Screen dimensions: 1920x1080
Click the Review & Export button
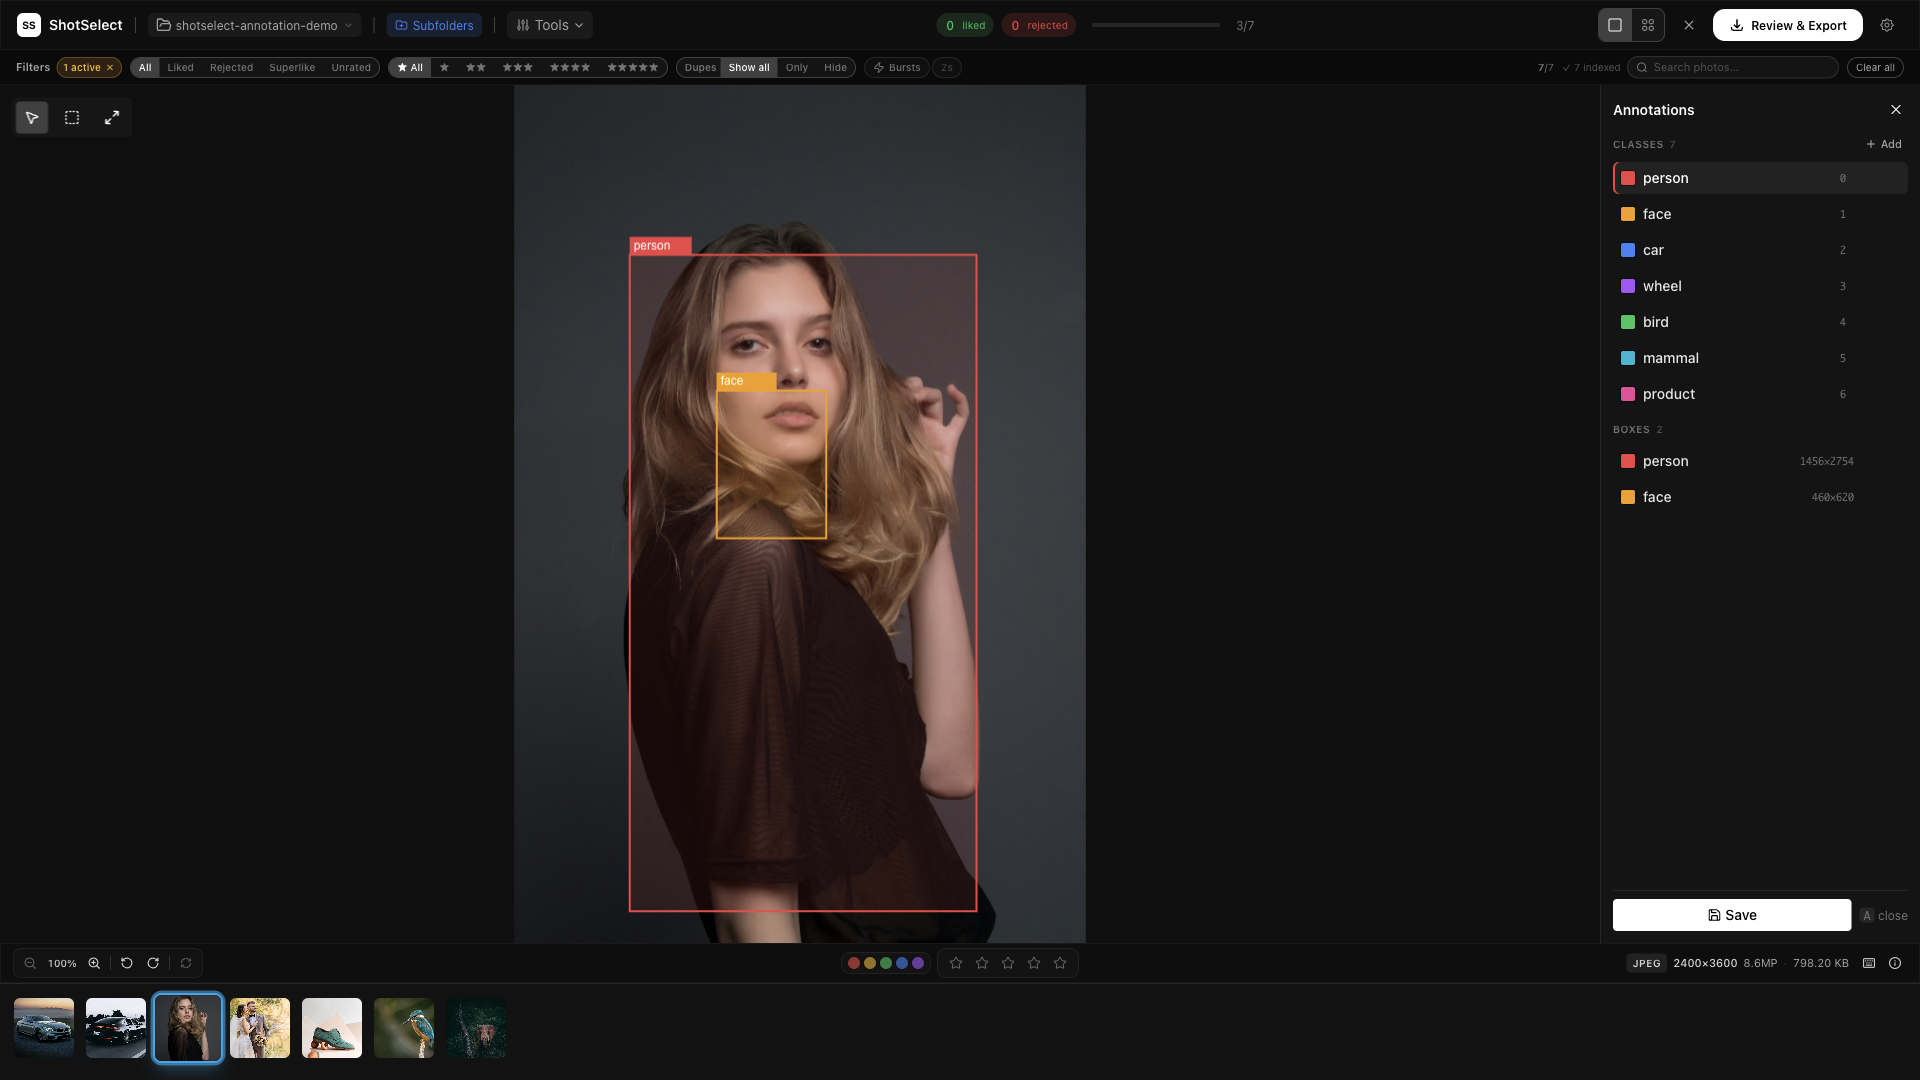(1787, 25)
